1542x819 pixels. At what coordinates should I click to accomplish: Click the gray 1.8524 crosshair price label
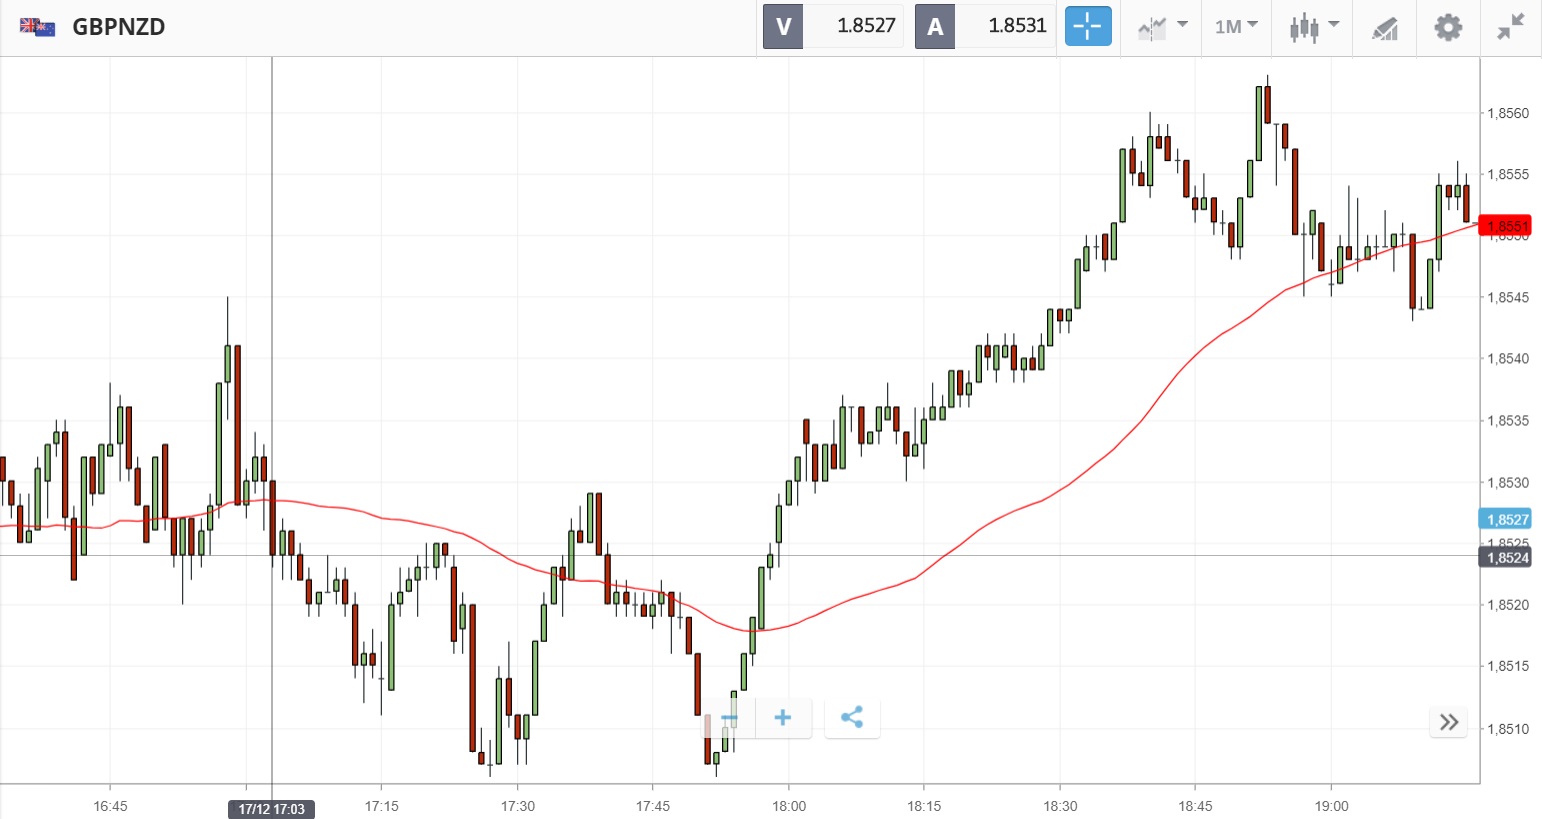click(x=1505, y=558)
